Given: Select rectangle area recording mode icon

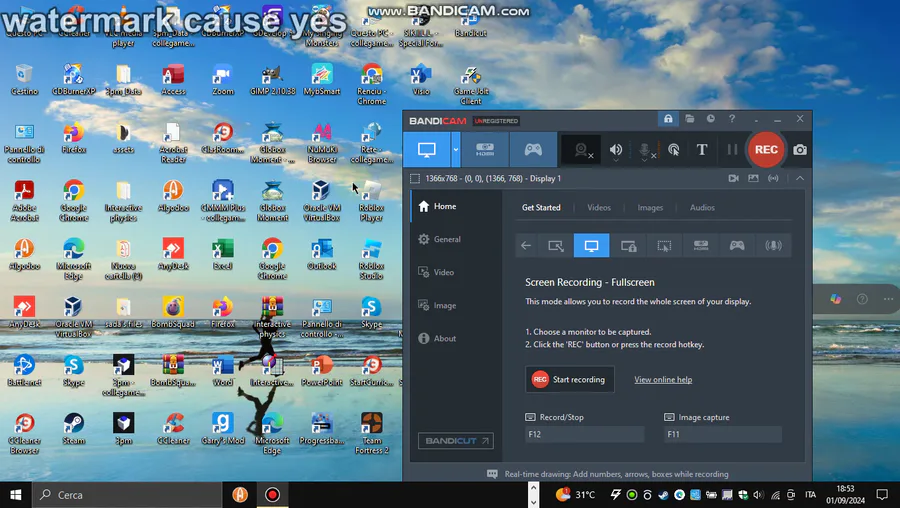Looking at the screenshot, I should (556, 246).
